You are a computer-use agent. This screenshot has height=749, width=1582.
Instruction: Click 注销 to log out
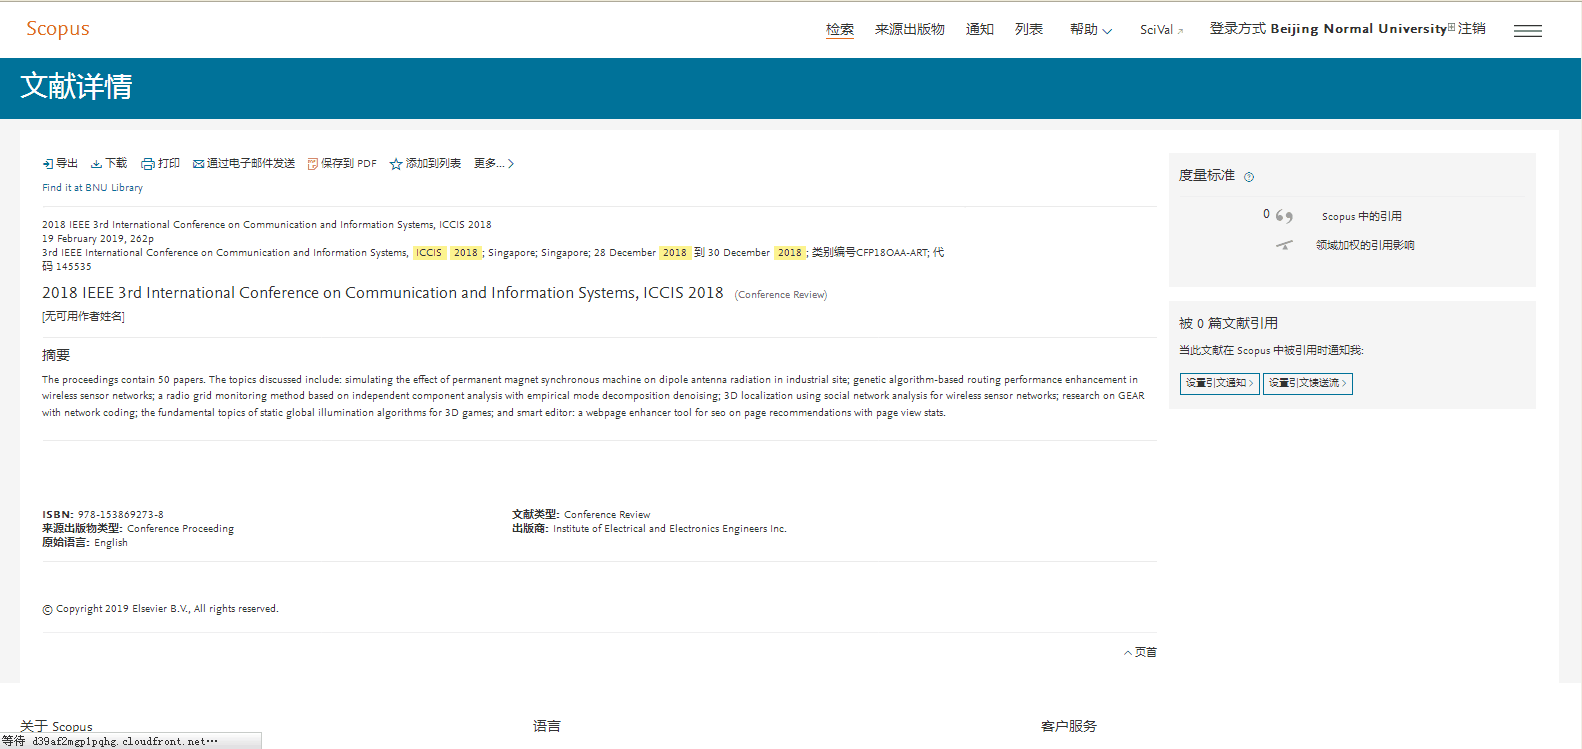pyautogui.click(x=1472, y=29)
